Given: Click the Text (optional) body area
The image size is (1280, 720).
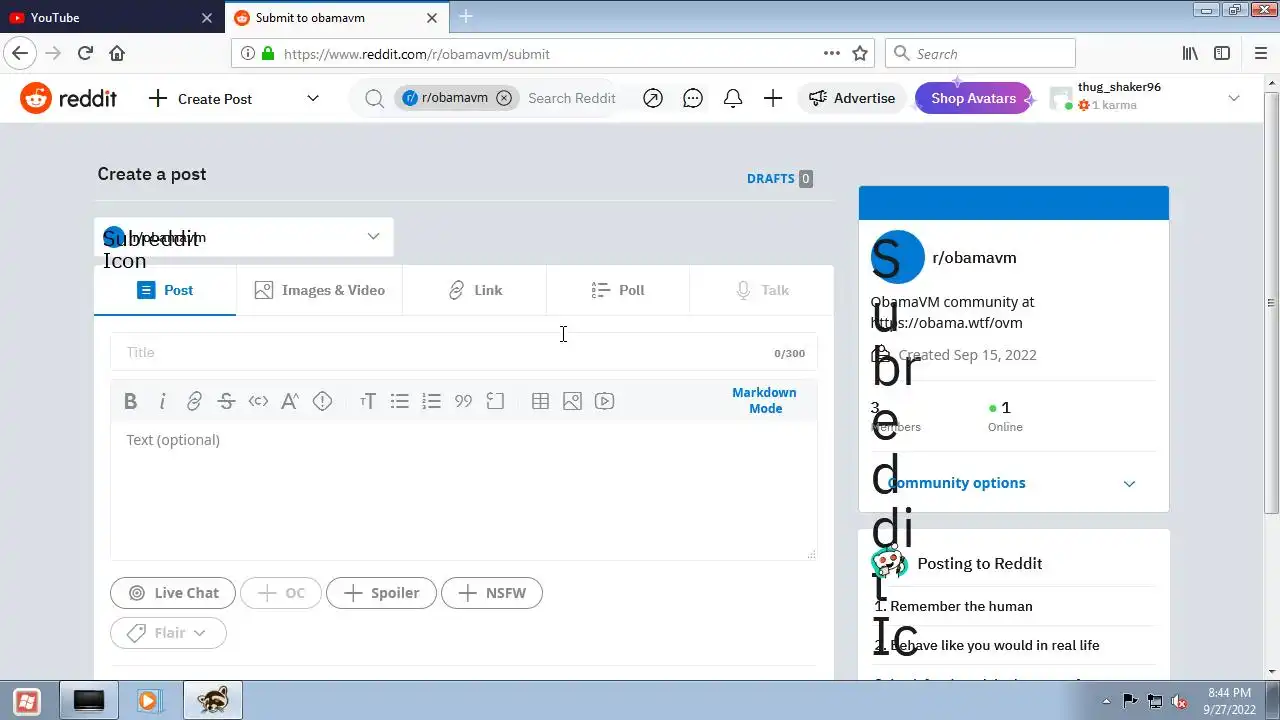Looking at the screenshot, I should (x=463, y=490).
